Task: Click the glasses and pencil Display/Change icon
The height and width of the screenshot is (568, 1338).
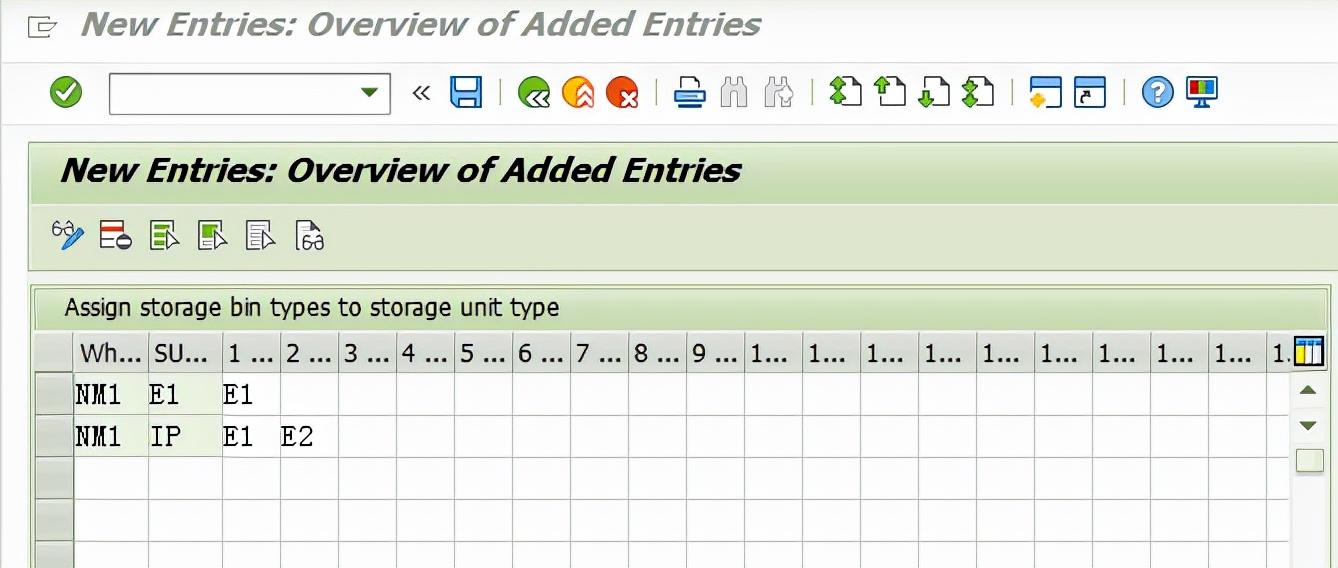Action: point(68,235)
